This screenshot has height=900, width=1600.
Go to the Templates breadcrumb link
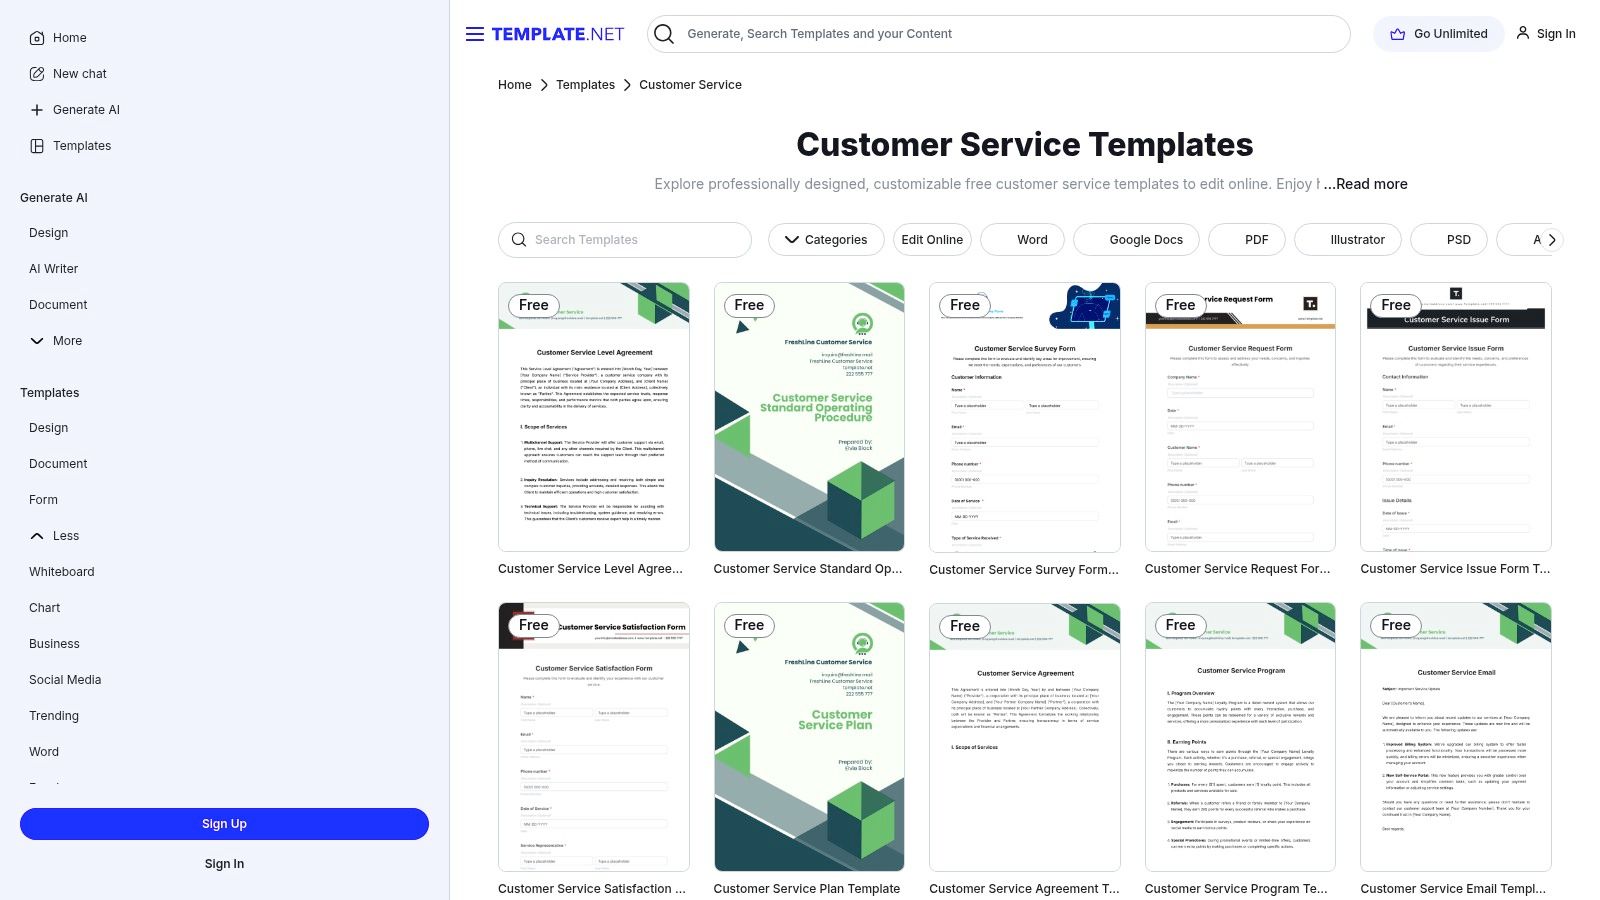585,85
